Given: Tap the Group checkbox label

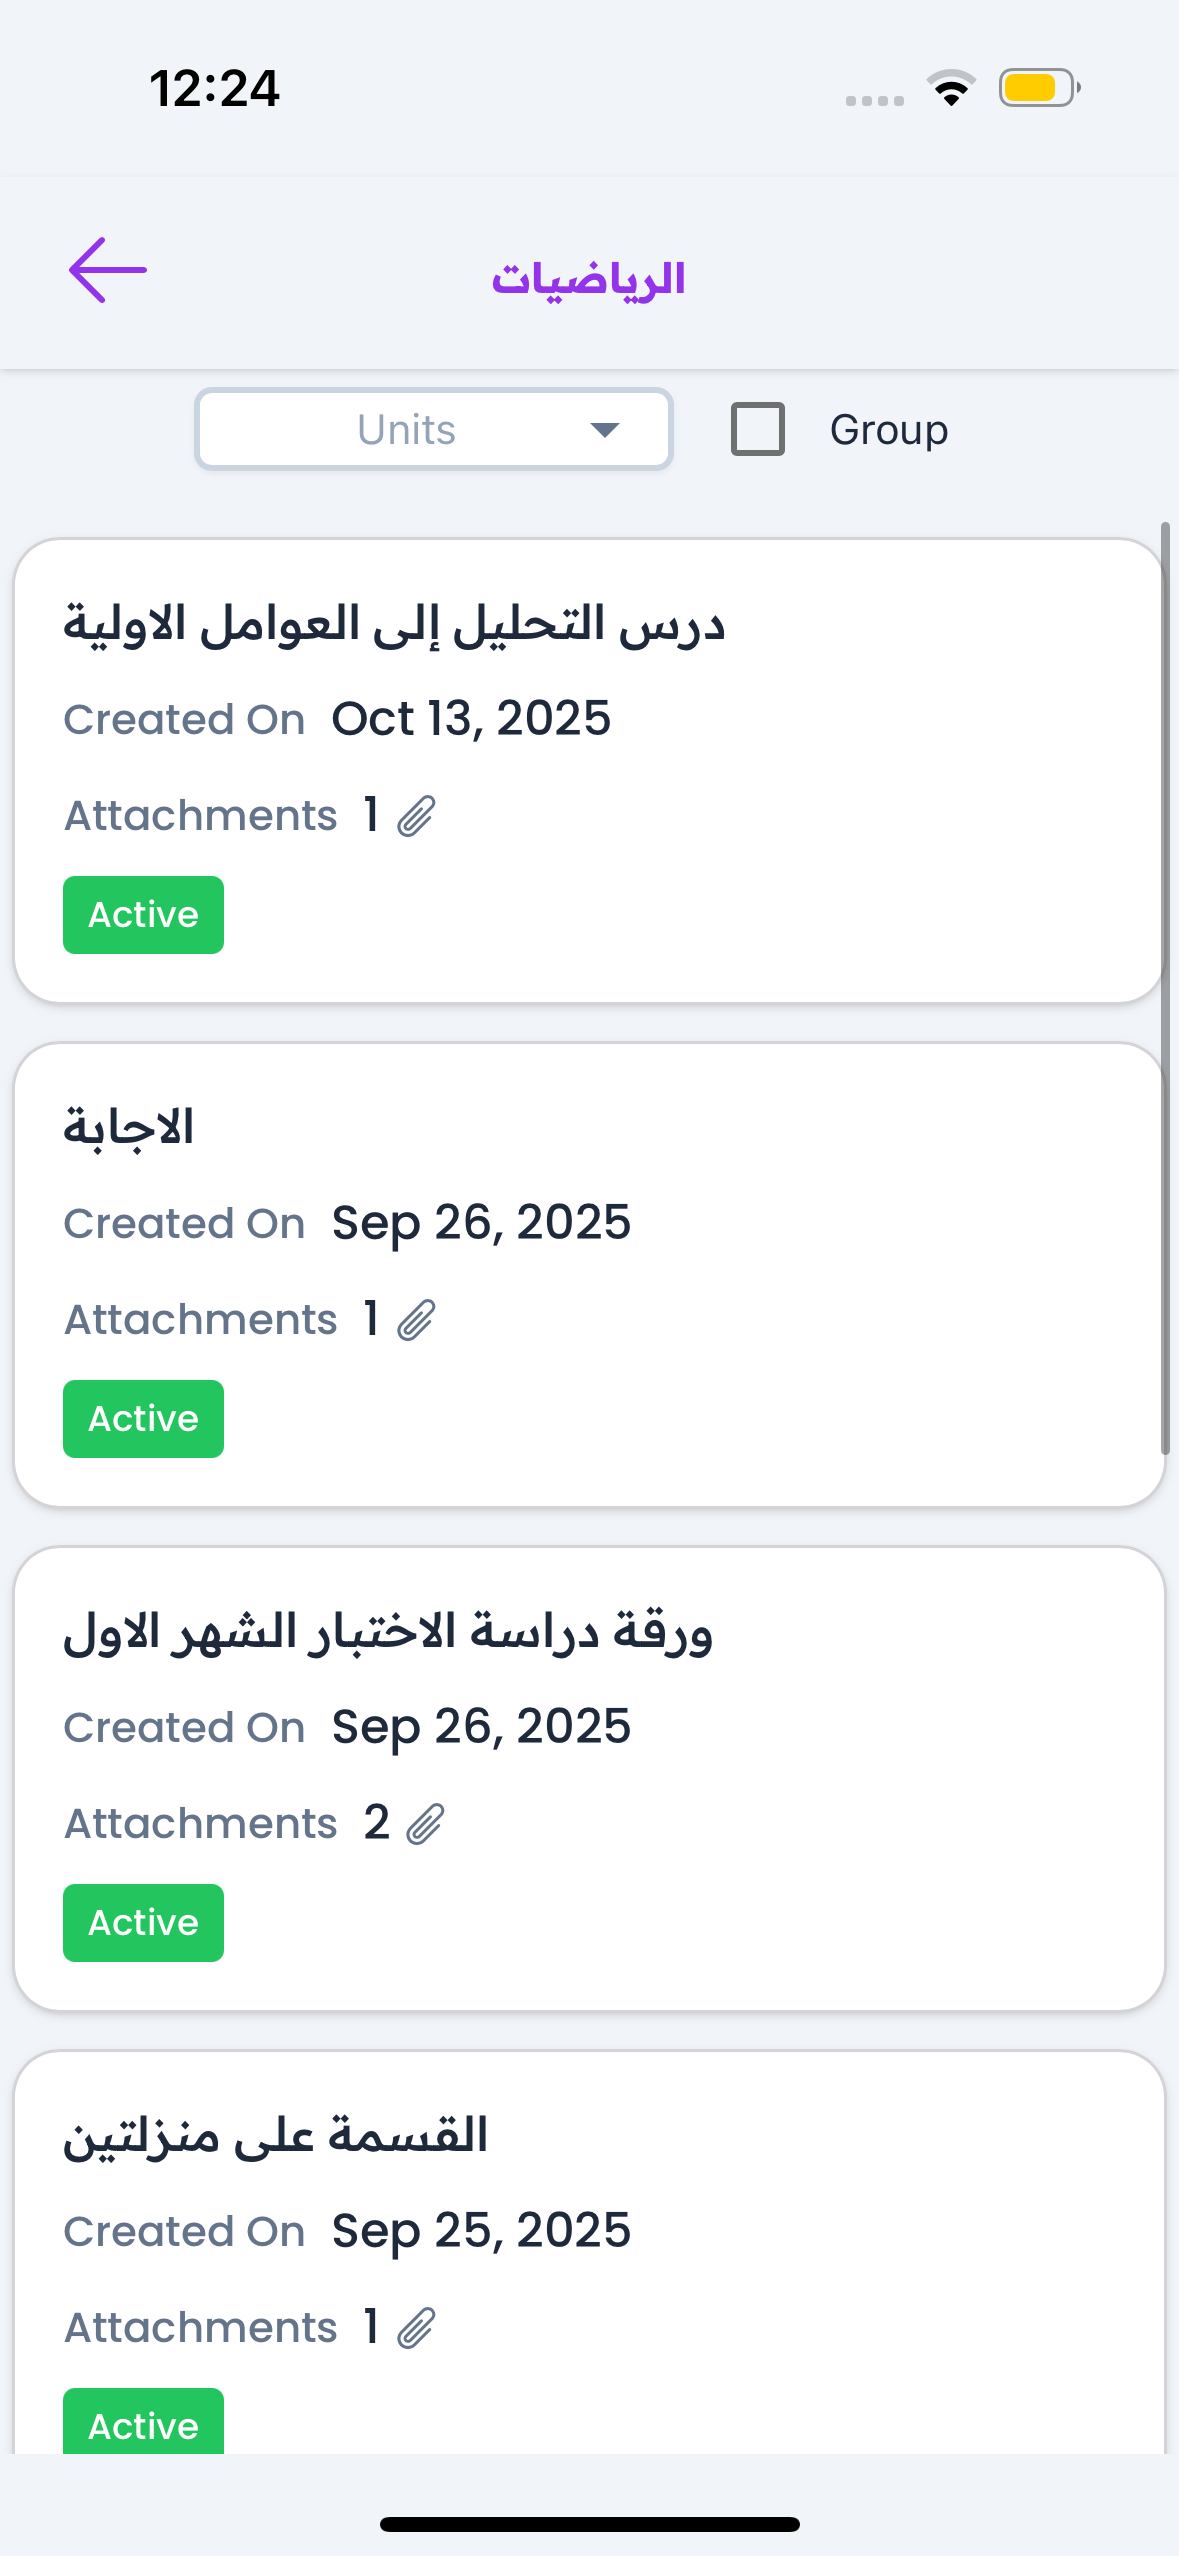Looking at the screenshot, I should 888,430.
